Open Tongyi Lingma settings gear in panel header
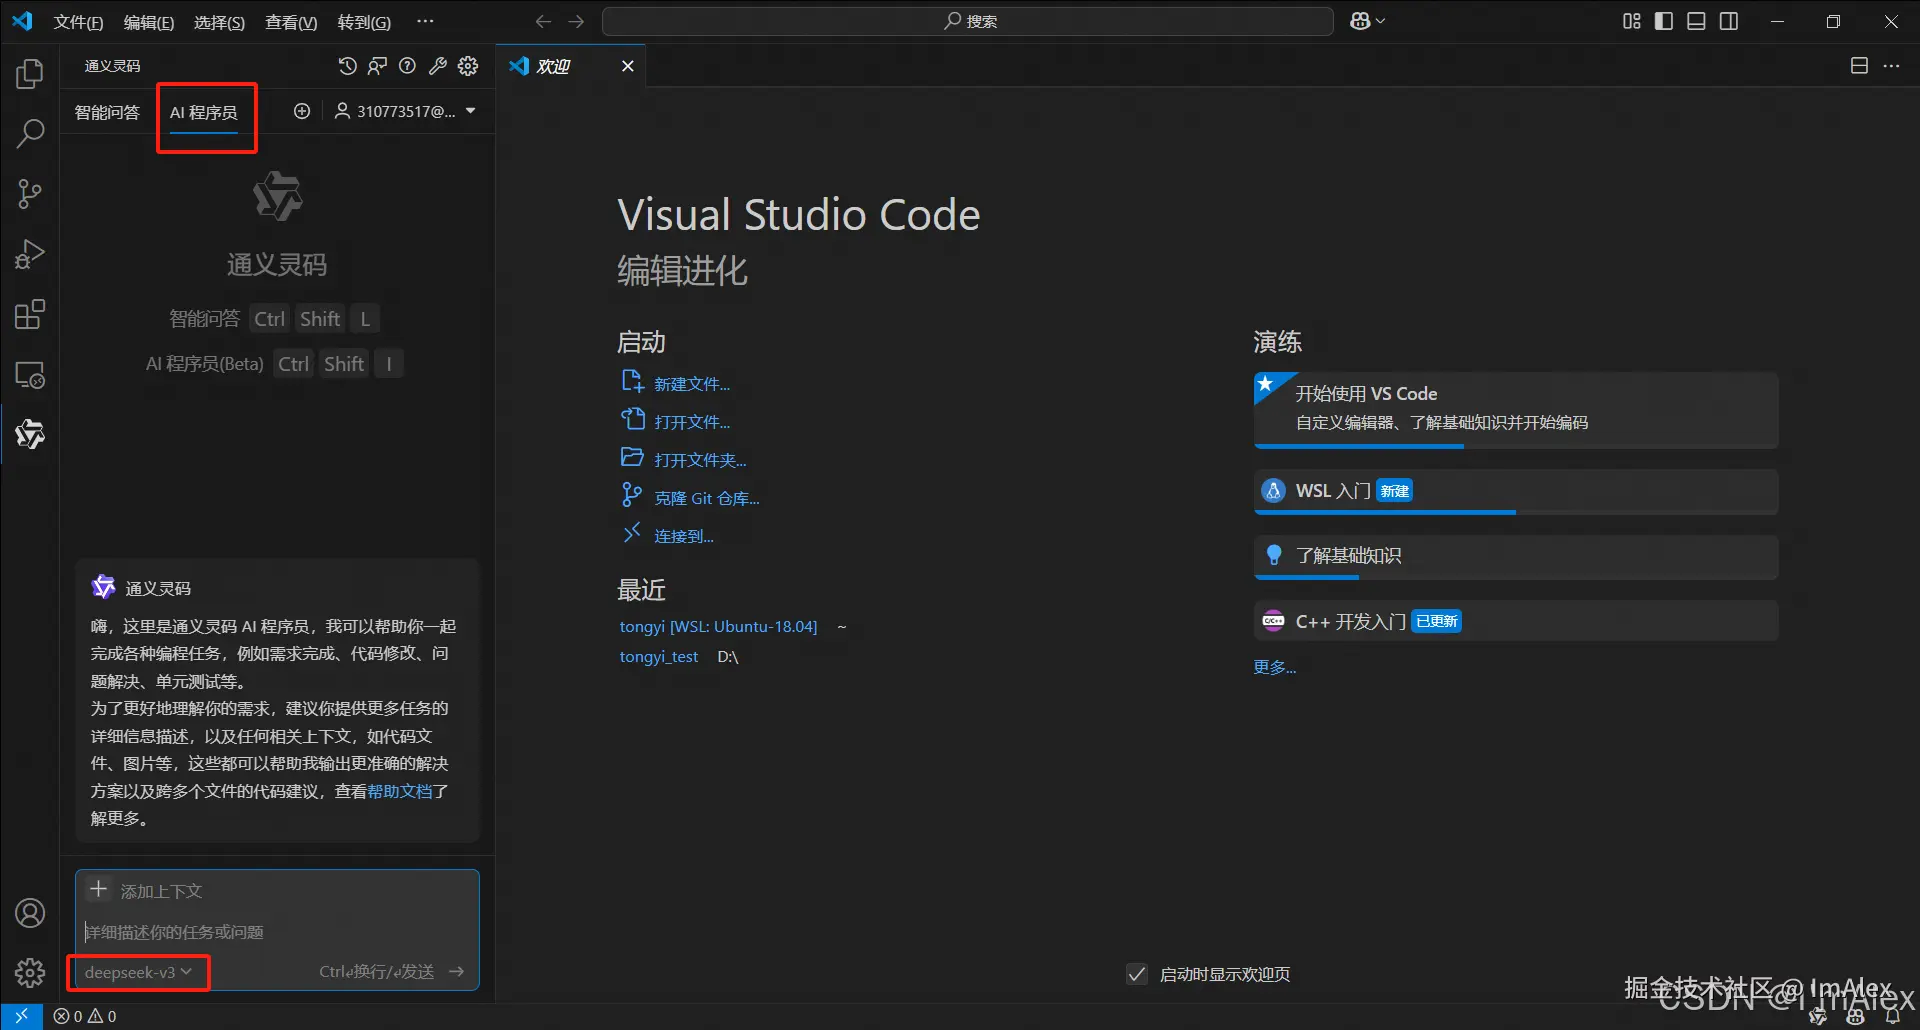The image size is (1920, 1030). [468, 66]
